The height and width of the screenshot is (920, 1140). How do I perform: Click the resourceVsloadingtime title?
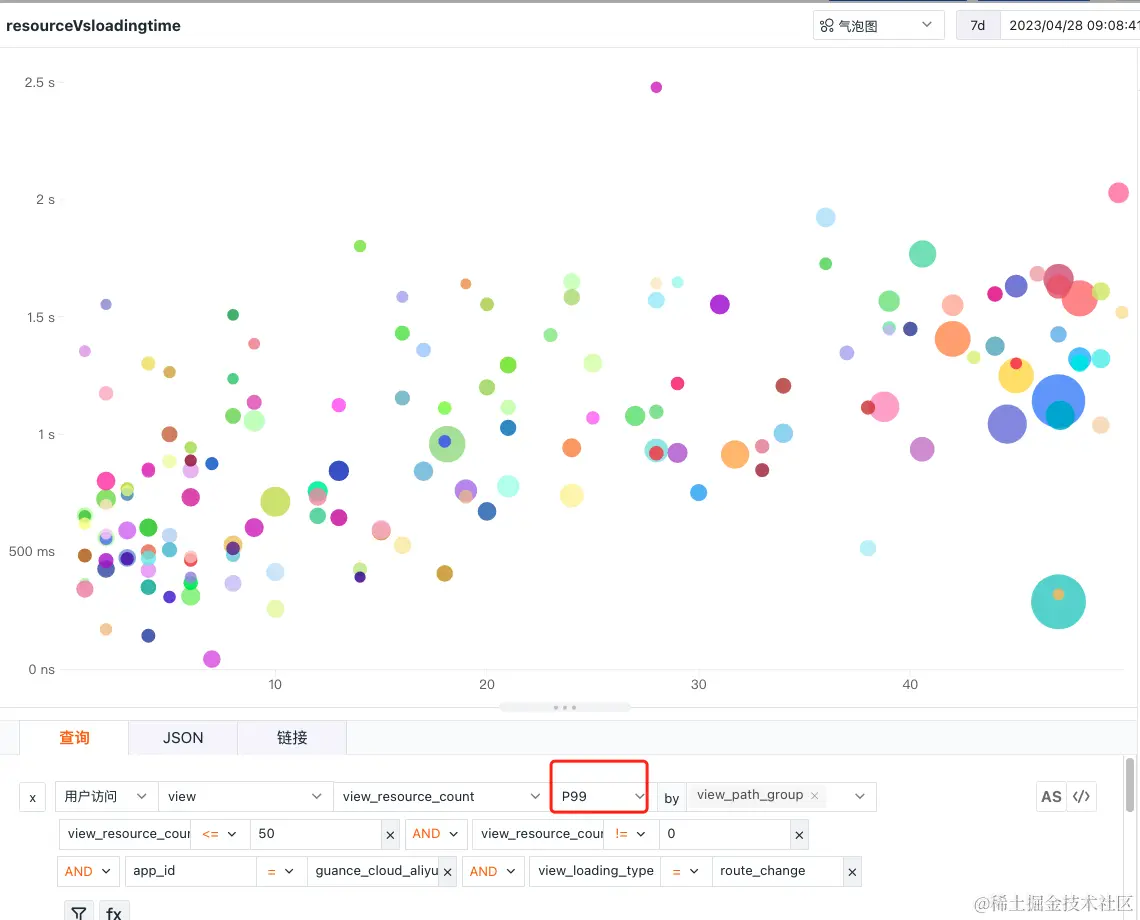pos(93,25)
